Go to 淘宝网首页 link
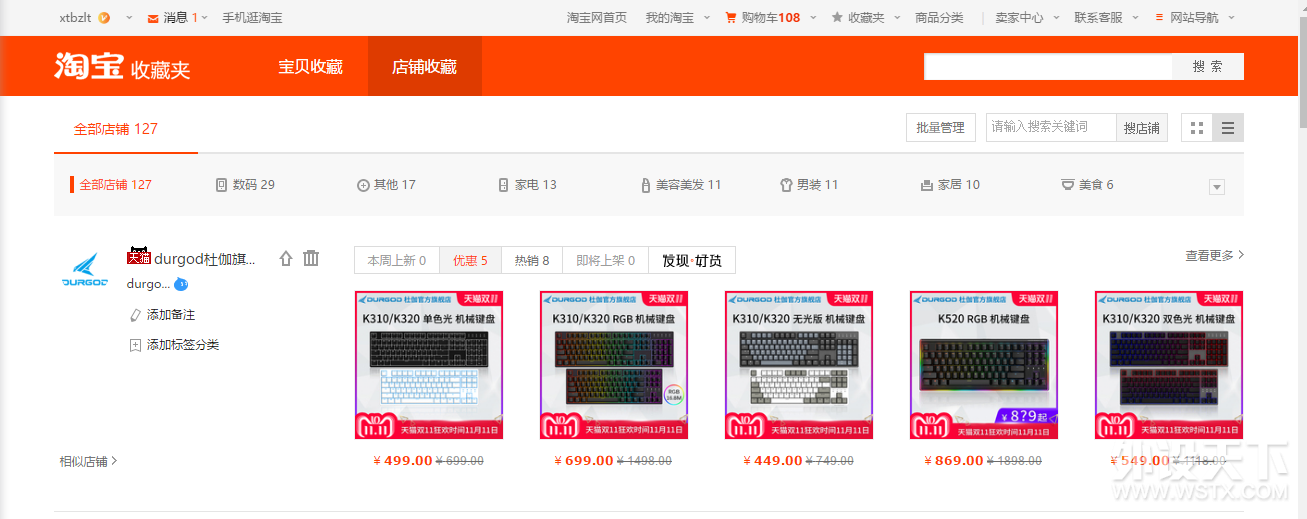The height and width of the screenshot is (519, 1307). (x=597, y=18)
